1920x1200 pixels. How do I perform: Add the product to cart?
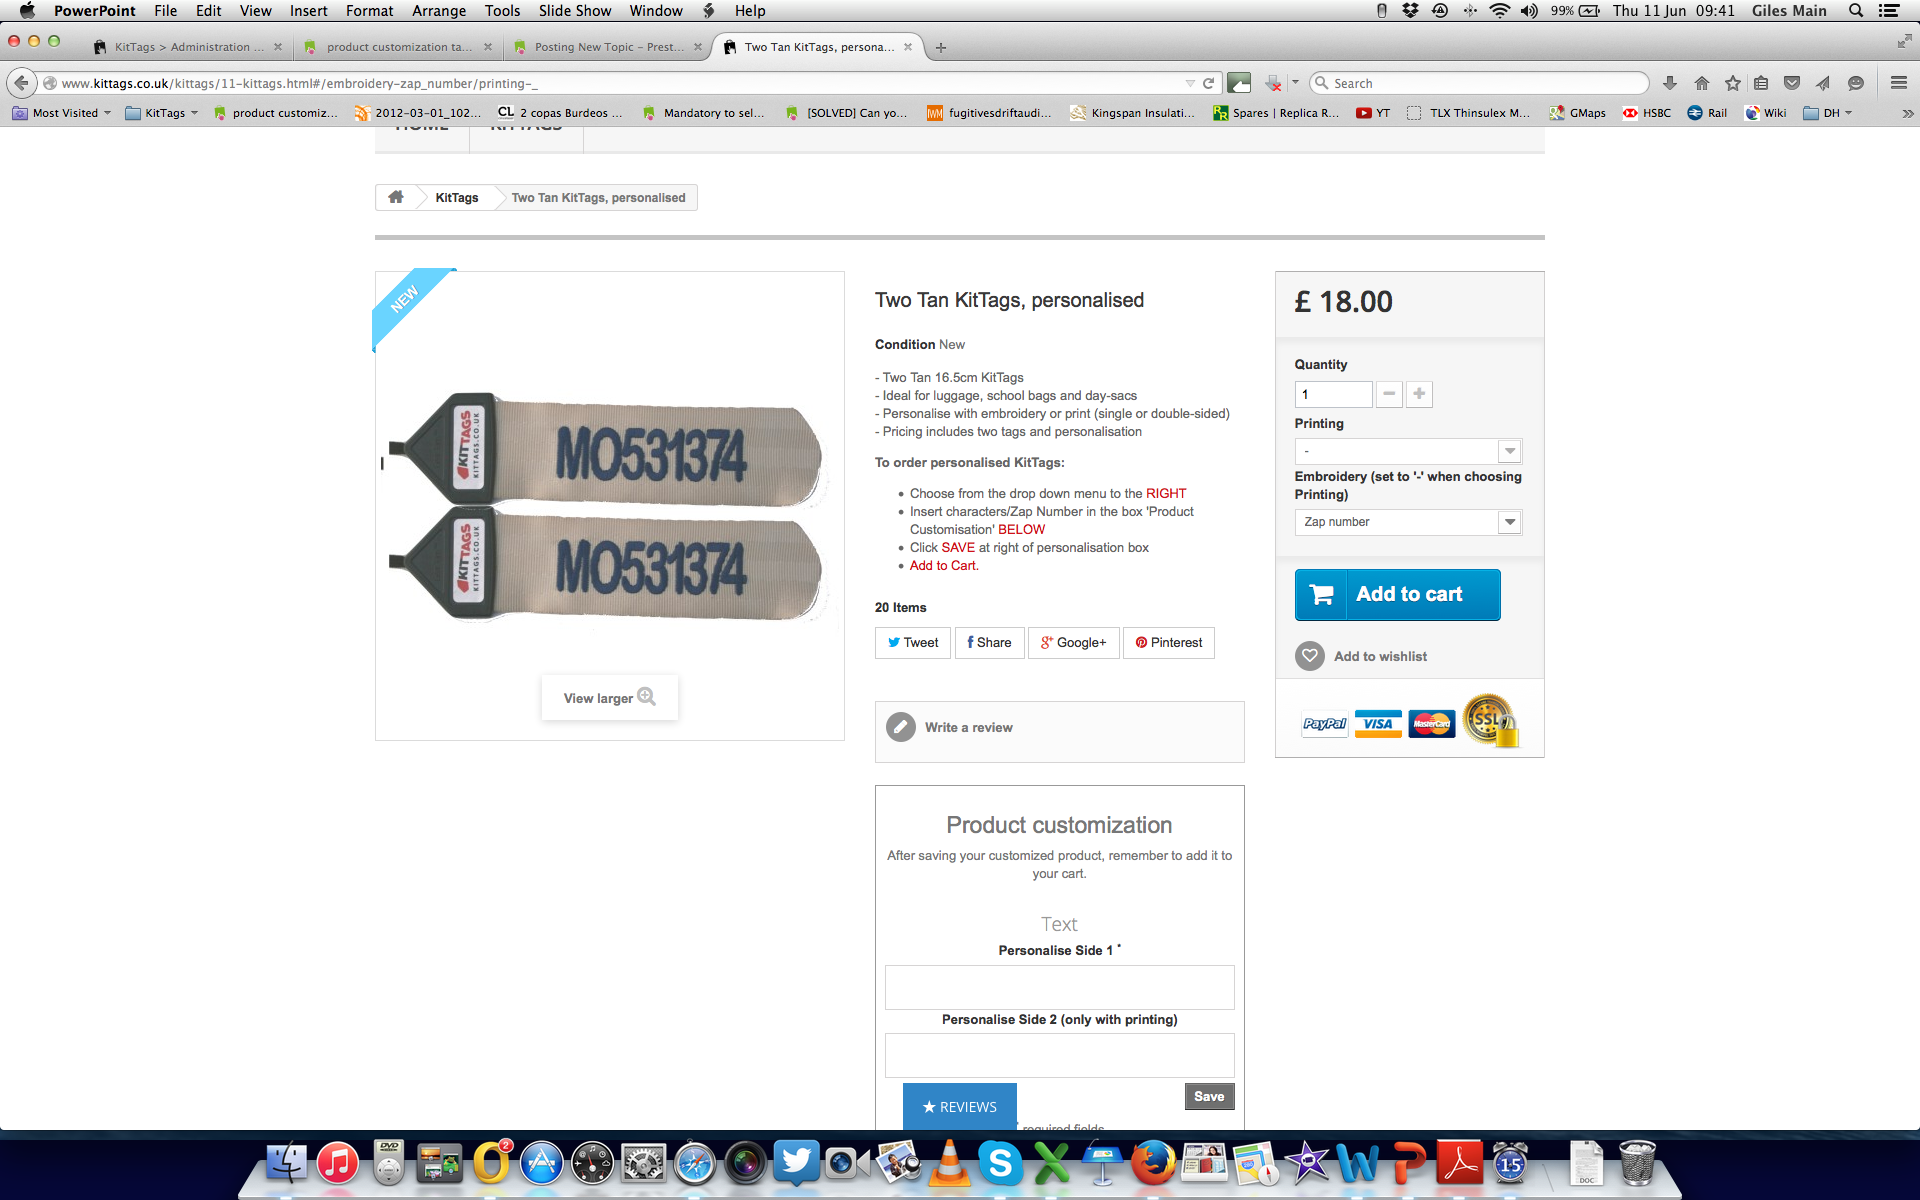point(1397,594)
